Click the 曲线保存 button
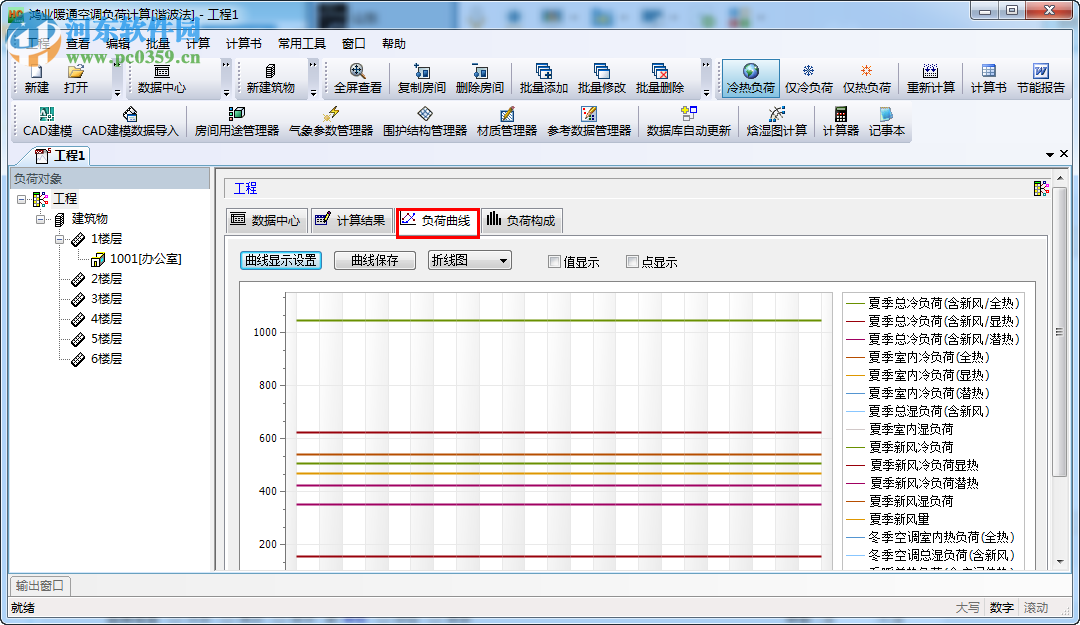 (374, 261)
